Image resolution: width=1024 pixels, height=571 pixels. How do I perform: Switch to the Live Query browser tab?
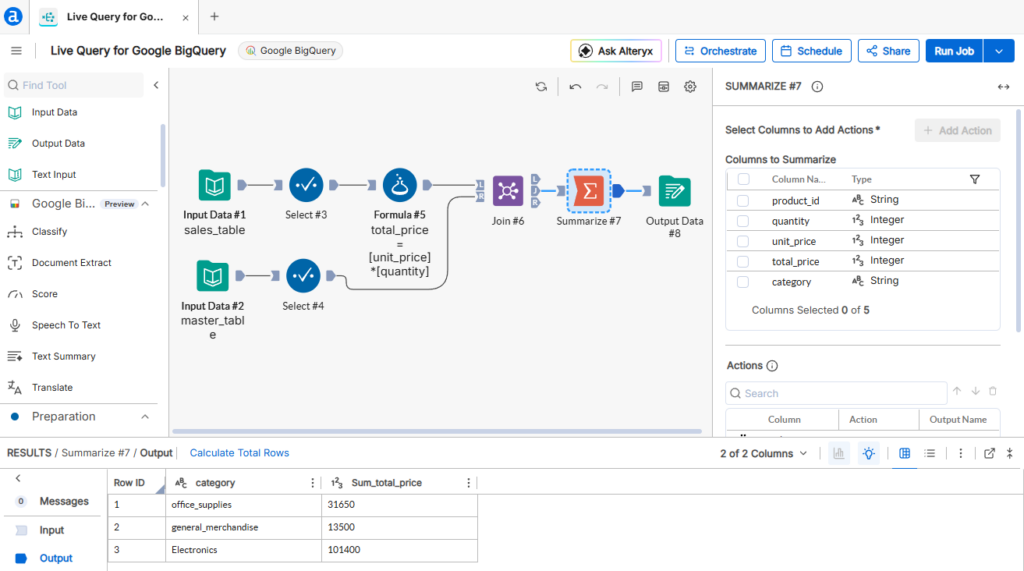114,17
